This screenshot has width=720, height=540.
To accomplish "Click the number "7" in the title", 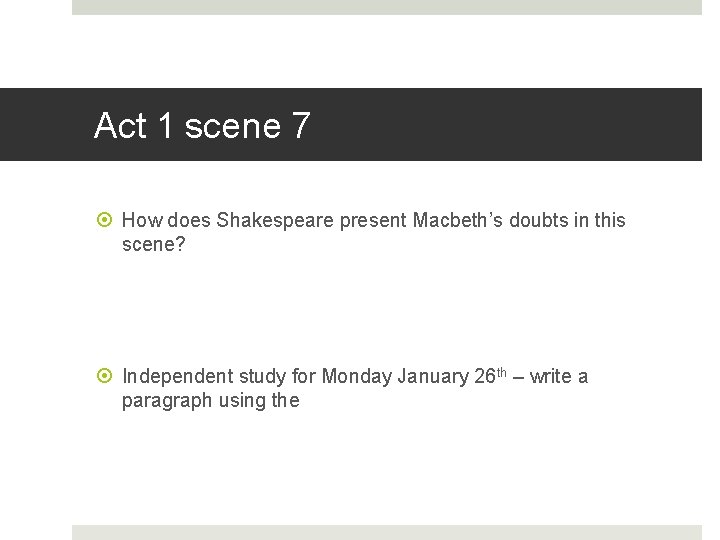I will [x=301, y=126].
